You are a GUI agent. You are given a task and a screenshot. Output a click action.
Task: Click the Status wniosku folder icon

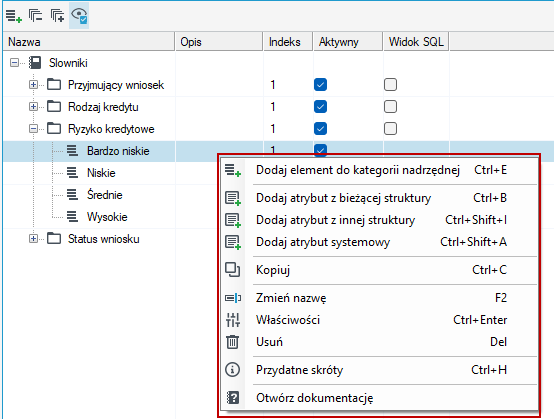(54, 238)
